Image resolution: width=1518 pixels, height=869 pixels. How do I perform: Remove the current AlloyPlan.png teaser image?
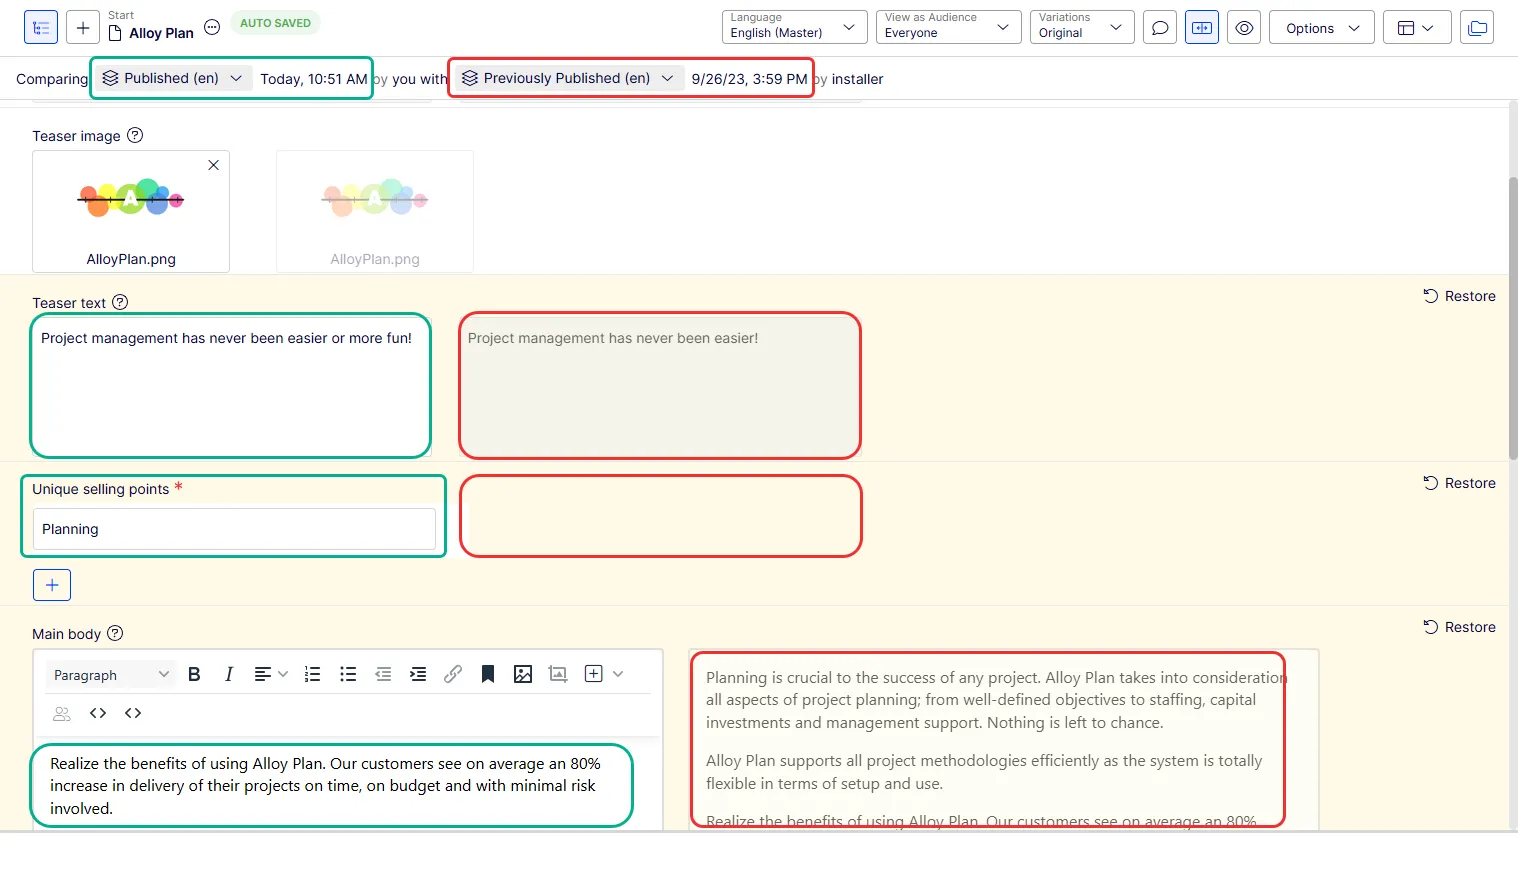[213, 165]
